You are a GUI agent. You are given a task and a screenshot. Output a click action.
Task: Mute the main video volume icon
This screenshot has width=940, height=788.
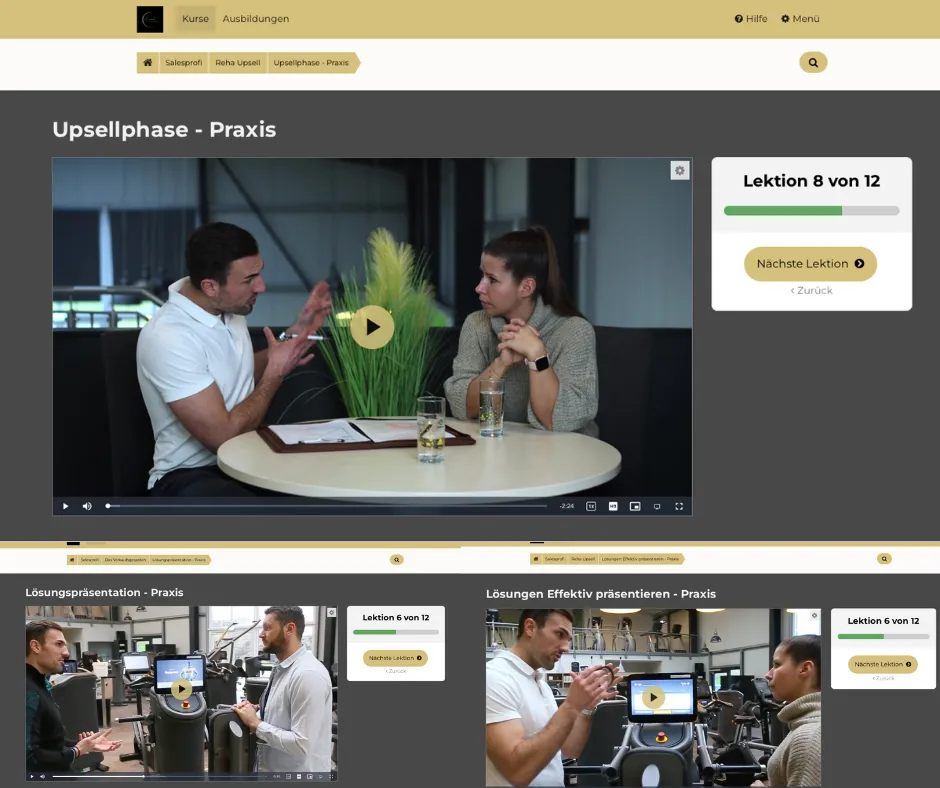click(87, 506)
